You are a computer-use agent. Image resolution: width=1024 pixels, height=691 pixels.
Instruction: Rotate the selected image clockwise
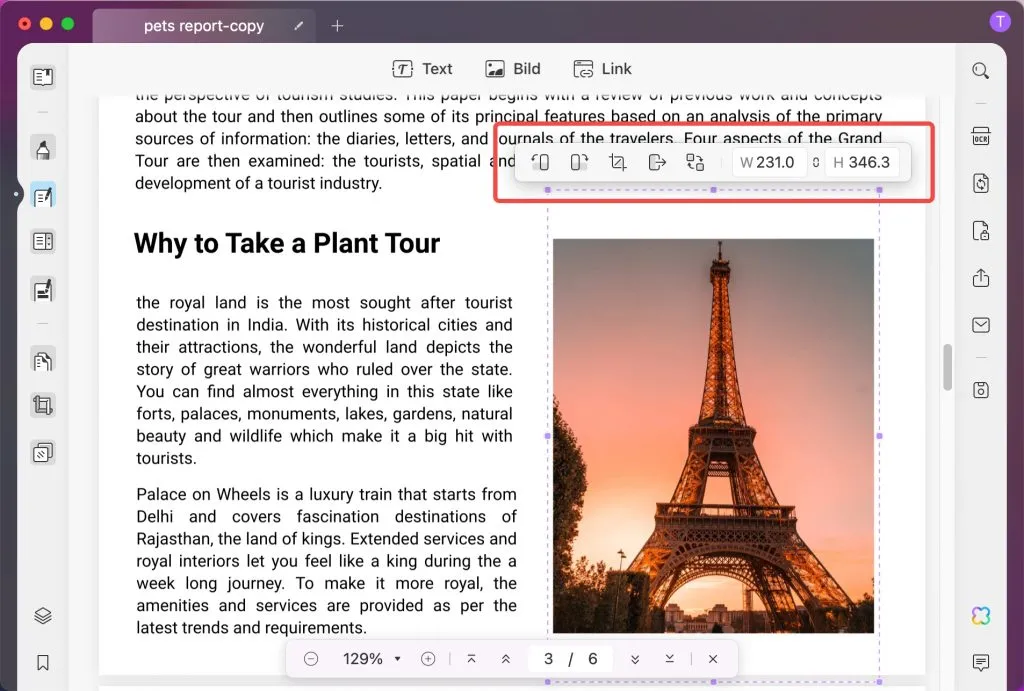578,162
